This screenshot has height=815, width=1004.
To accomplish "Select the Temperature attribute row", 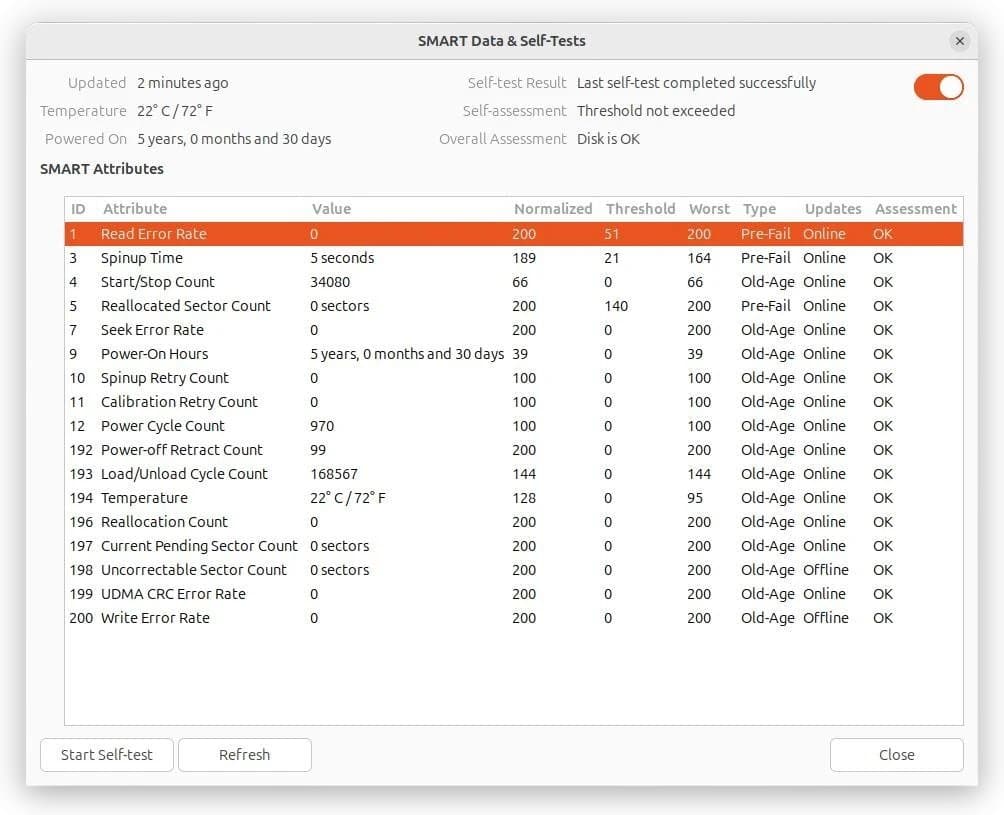I will point(144,498).
